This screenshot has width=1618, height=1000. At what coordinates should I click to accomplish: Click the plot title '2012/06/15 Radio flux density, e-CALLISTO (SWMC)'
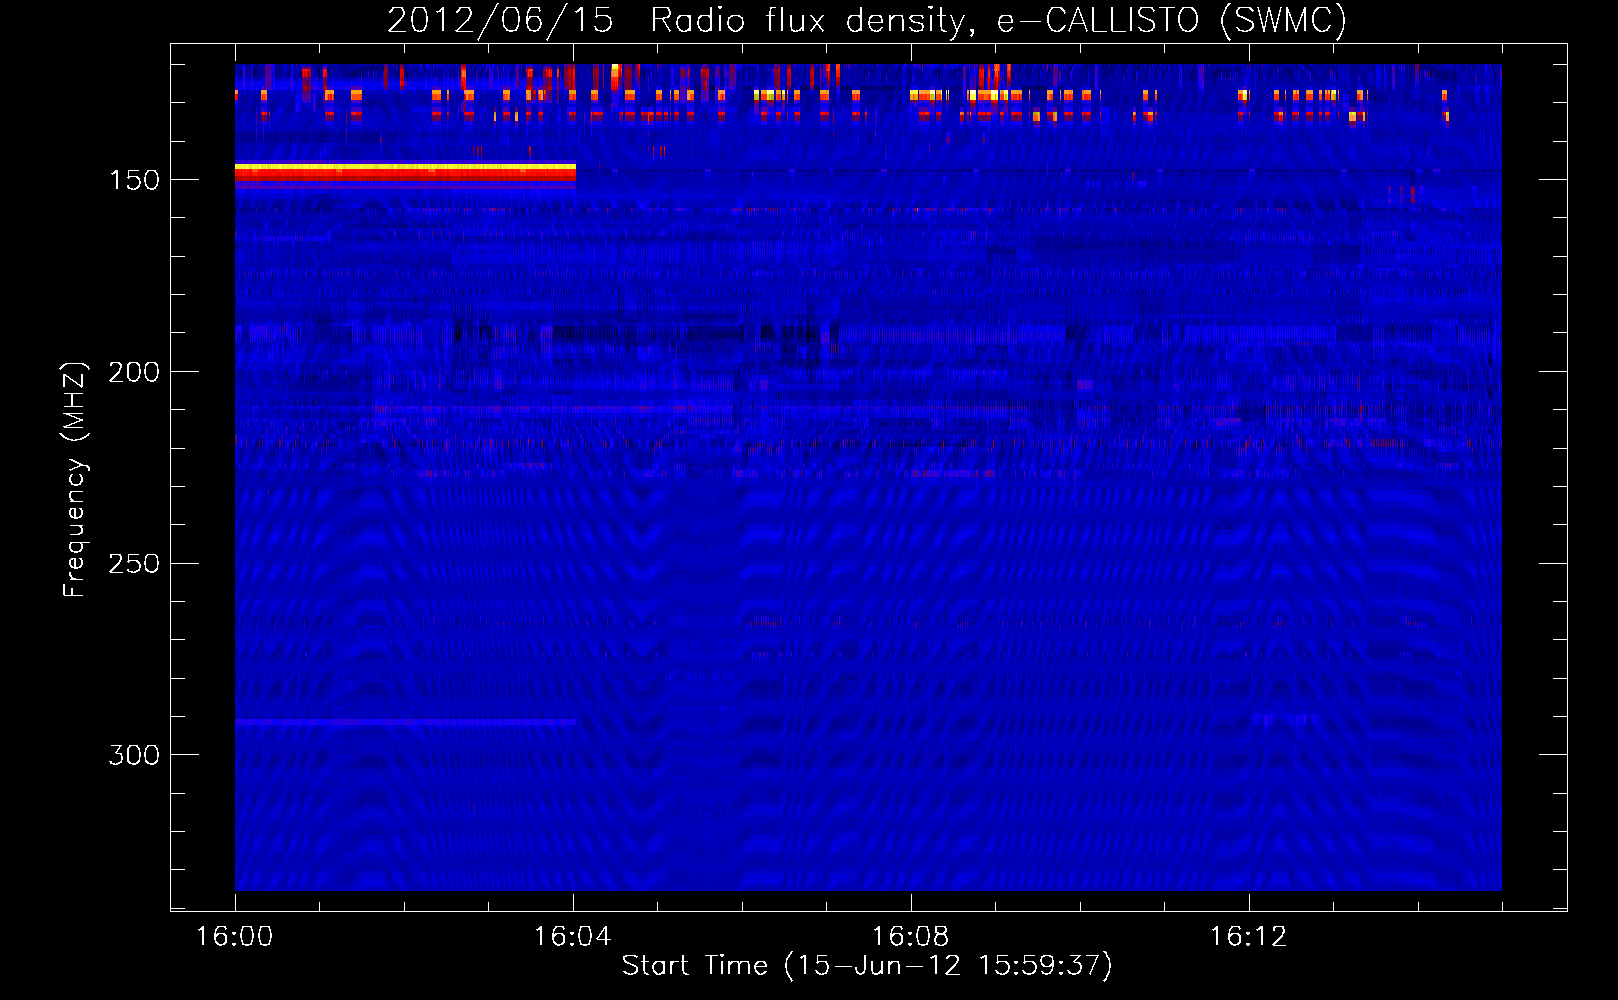pyautogui.click(x=867, y=20)
